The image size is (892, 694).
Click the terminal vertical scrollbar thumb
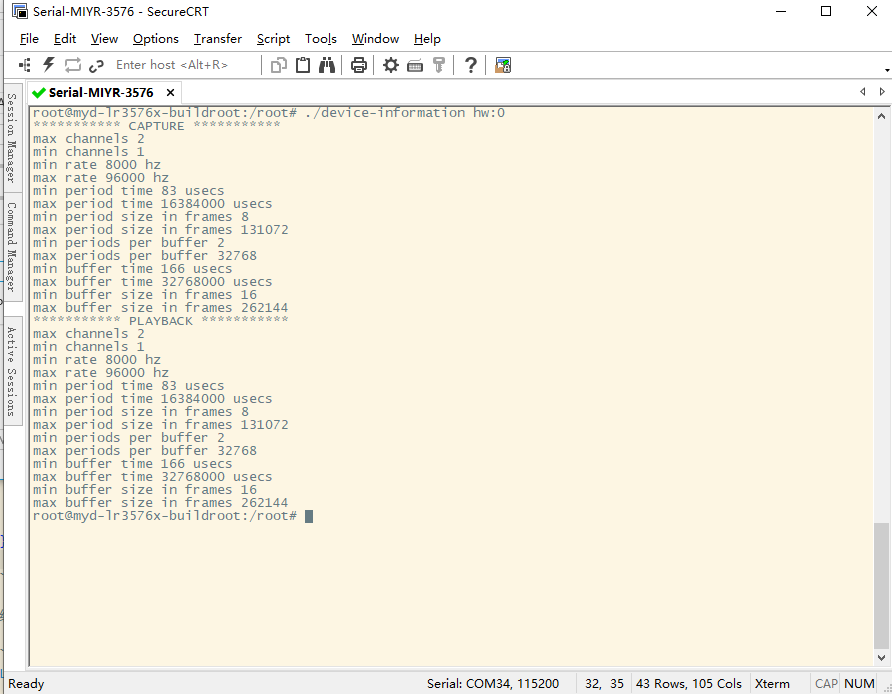tap(881, 585)
